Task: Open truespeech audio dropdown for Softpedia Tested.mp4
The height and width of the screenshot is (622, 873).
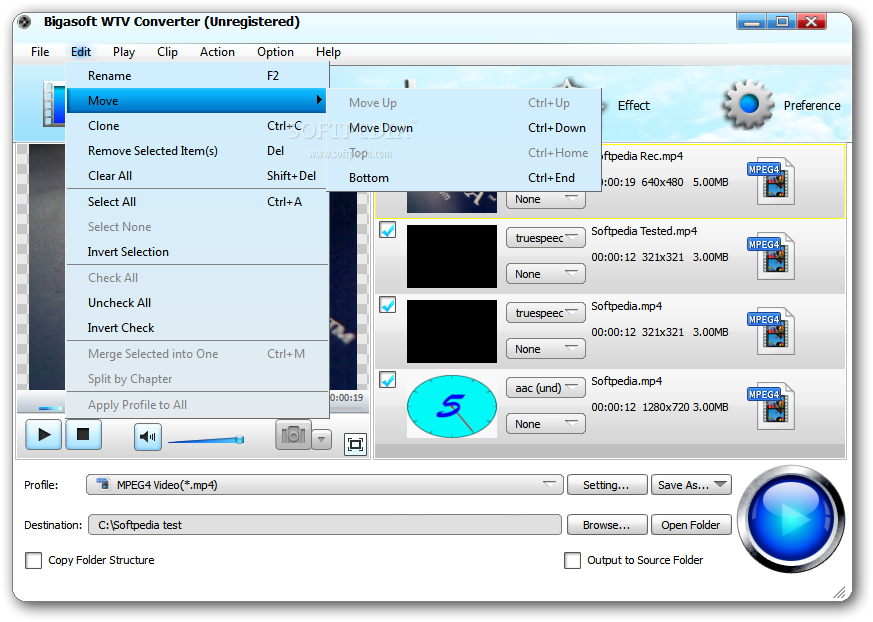Action: point(546,238)
